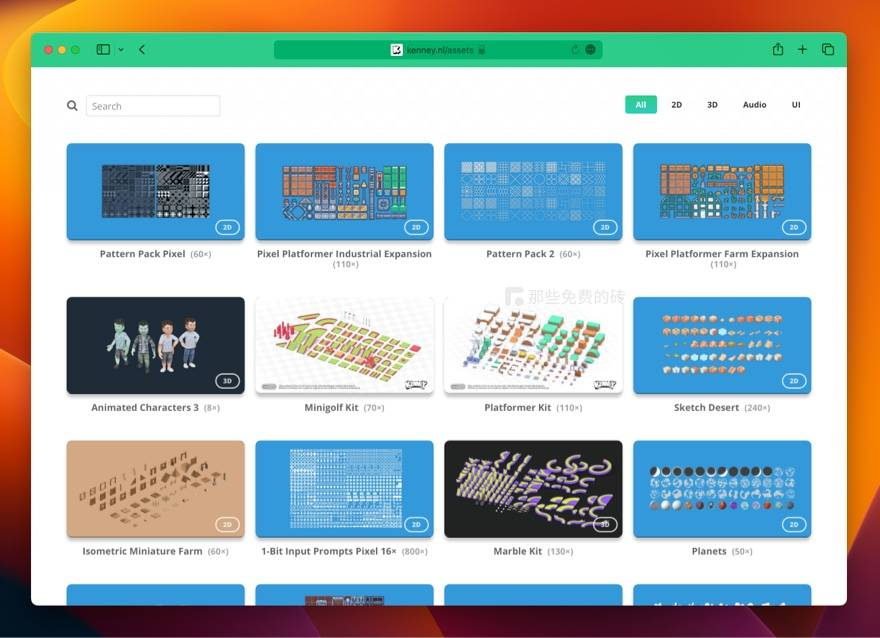The image size is (880, 638).
Task: Click 2D badge on Farm Expansion card
Action: (x=794, y=227)
